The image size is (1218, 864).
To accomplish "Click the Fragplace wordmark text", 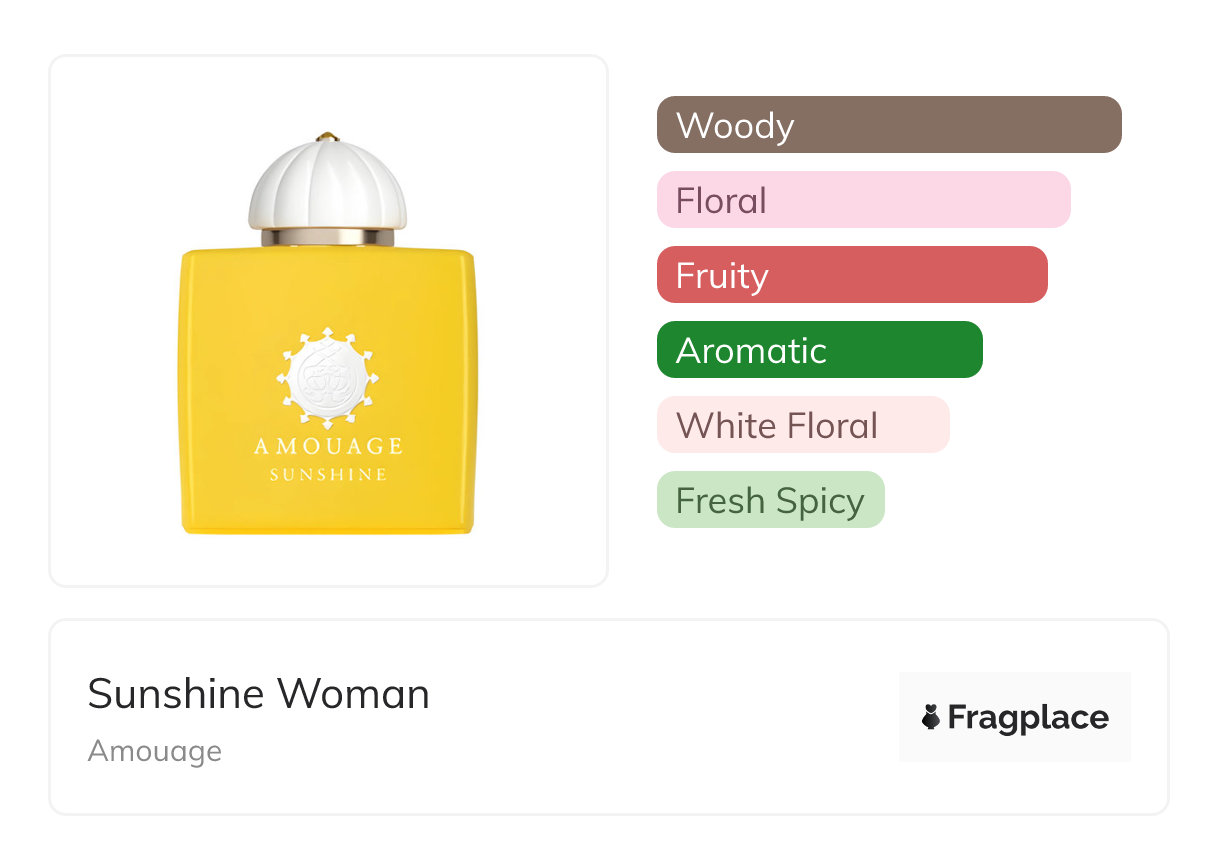I will [x=1028, y=717].
